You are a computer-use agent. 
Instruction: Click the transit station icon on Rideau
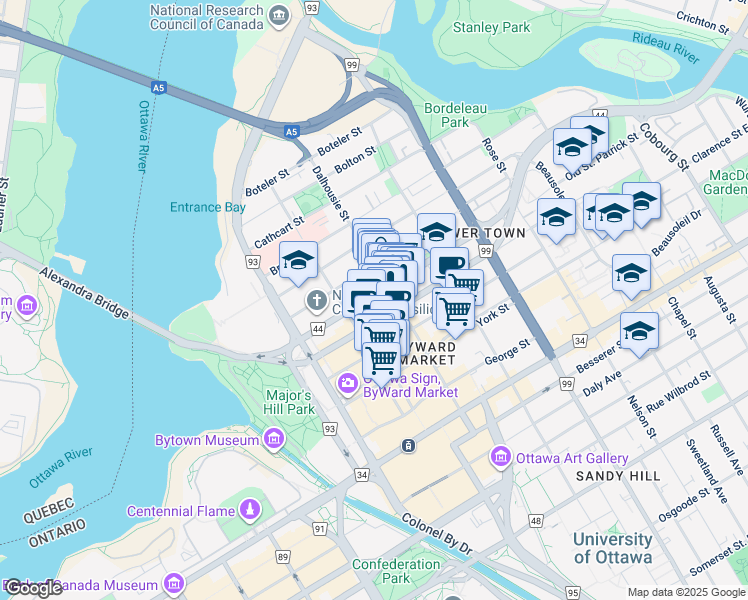[408, 446]
